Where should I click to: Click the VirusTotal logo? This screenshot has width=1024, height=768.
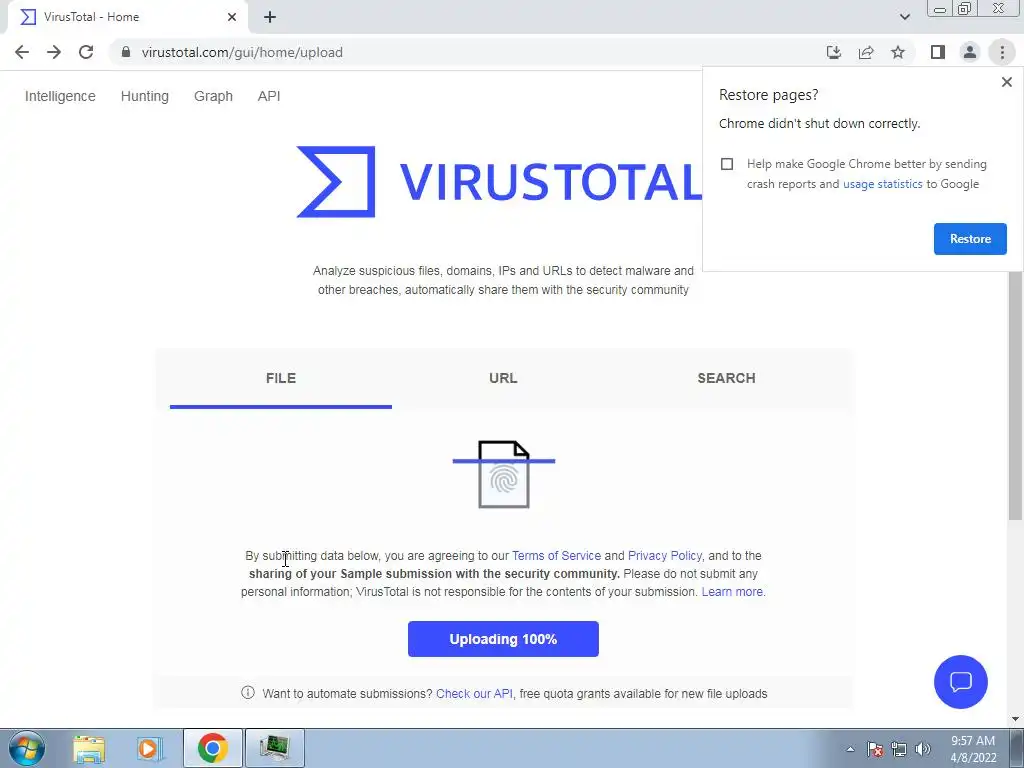(500, 182)
